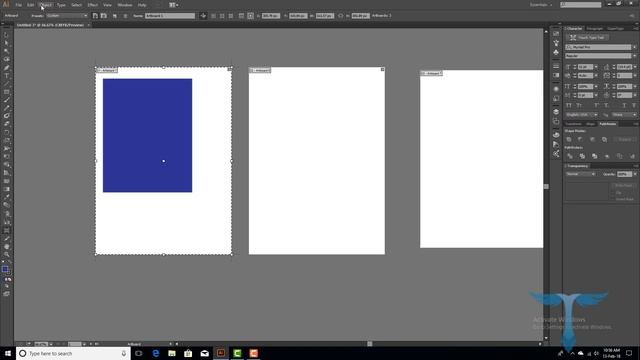Open the Normal blending mode dropdown

pyautogui.click(x=580, y=174)
